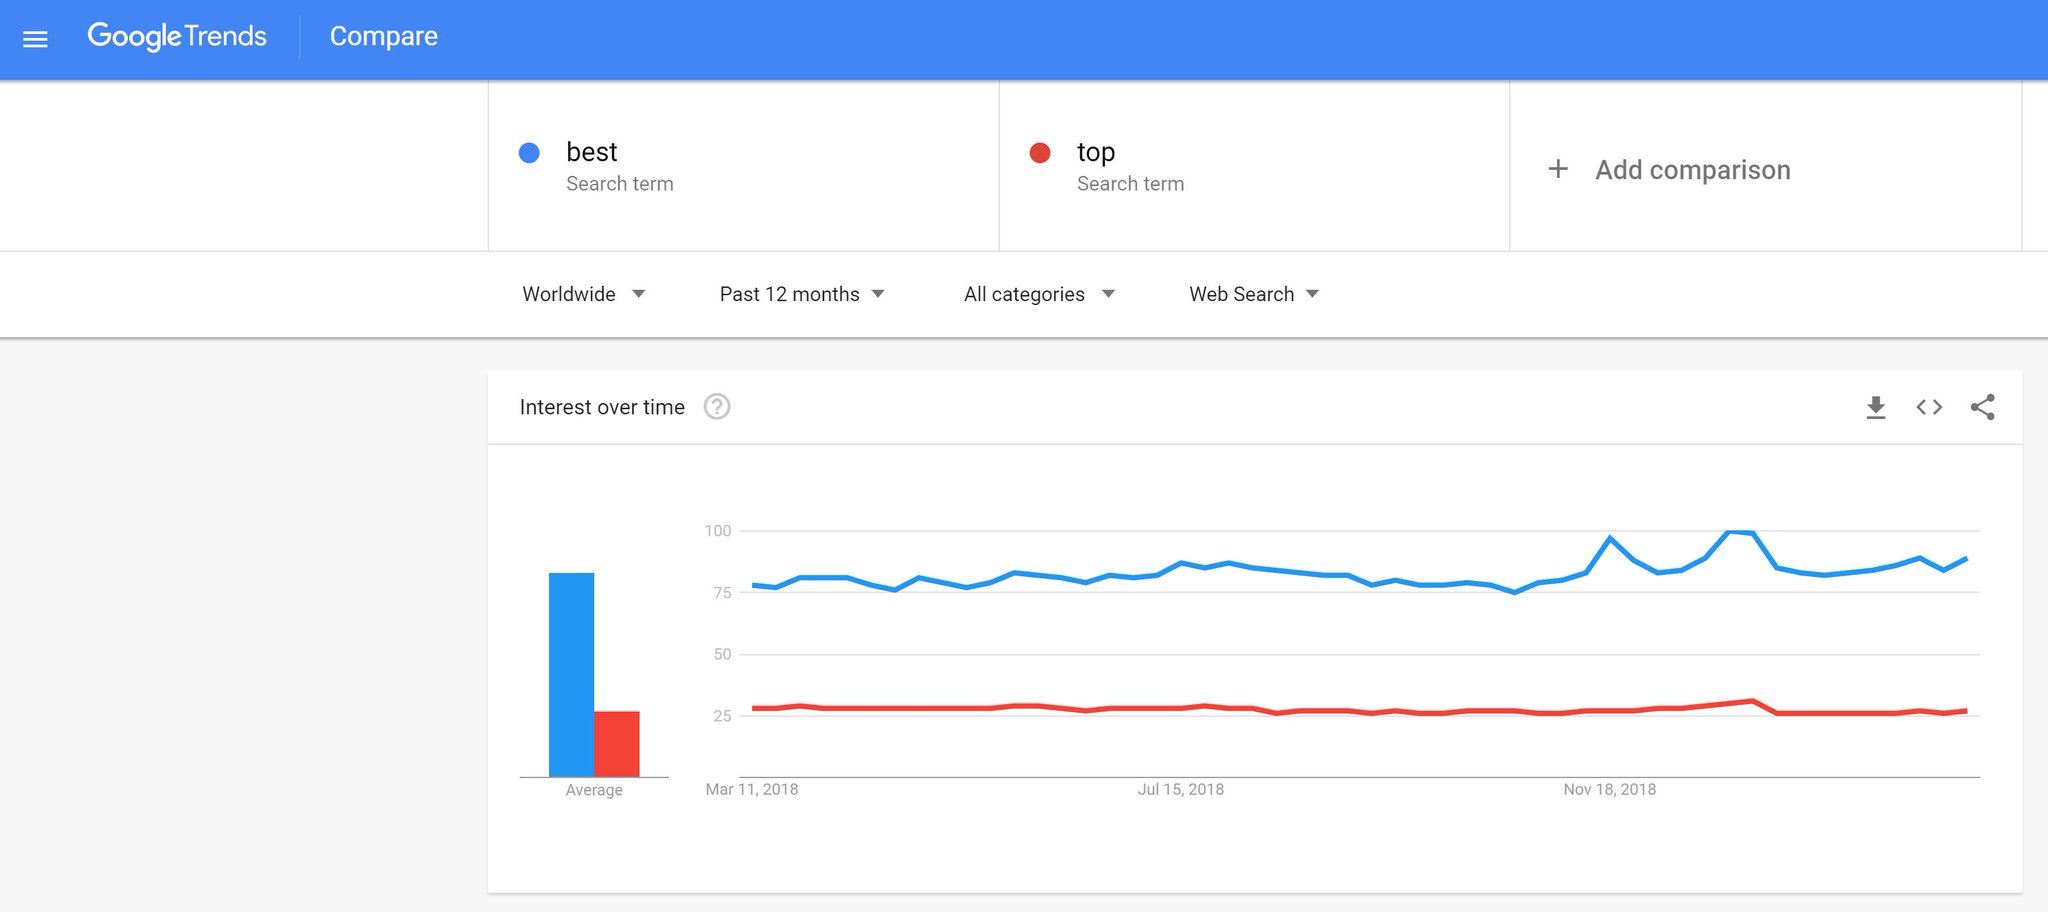Click the red dot beside 'top'
This screenshot has height=912, width=2048.
1040,152
